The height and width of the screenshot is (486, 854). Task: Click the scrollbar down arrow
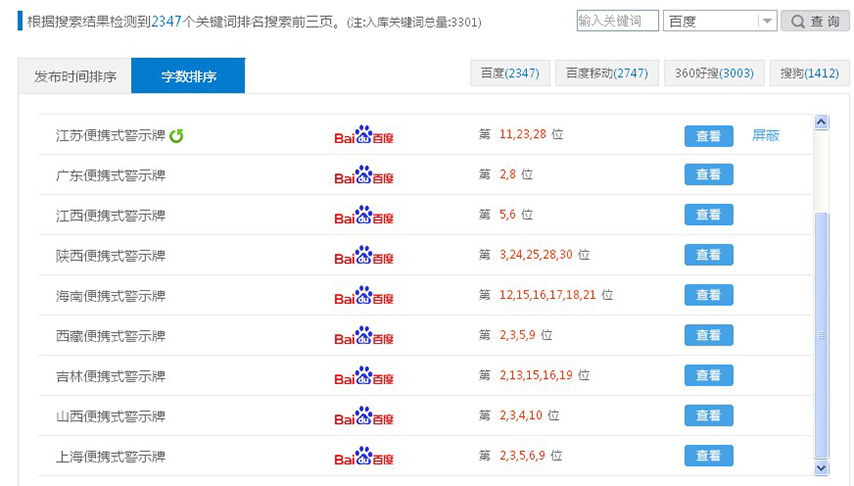coord(821,467)
